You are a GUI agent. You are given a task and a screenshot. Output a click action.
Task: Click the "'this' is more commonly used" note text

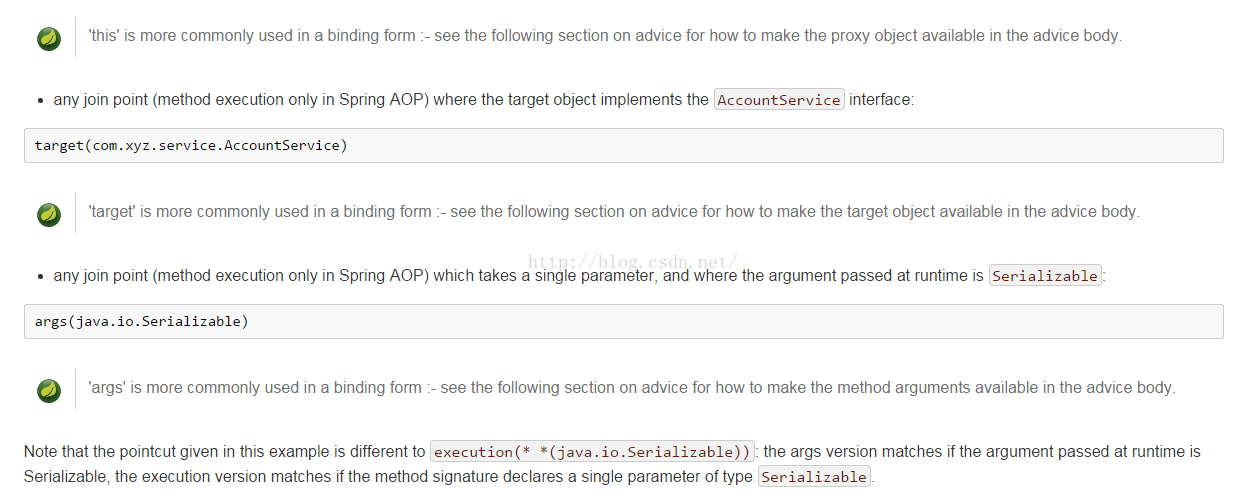tap(605, 36)
